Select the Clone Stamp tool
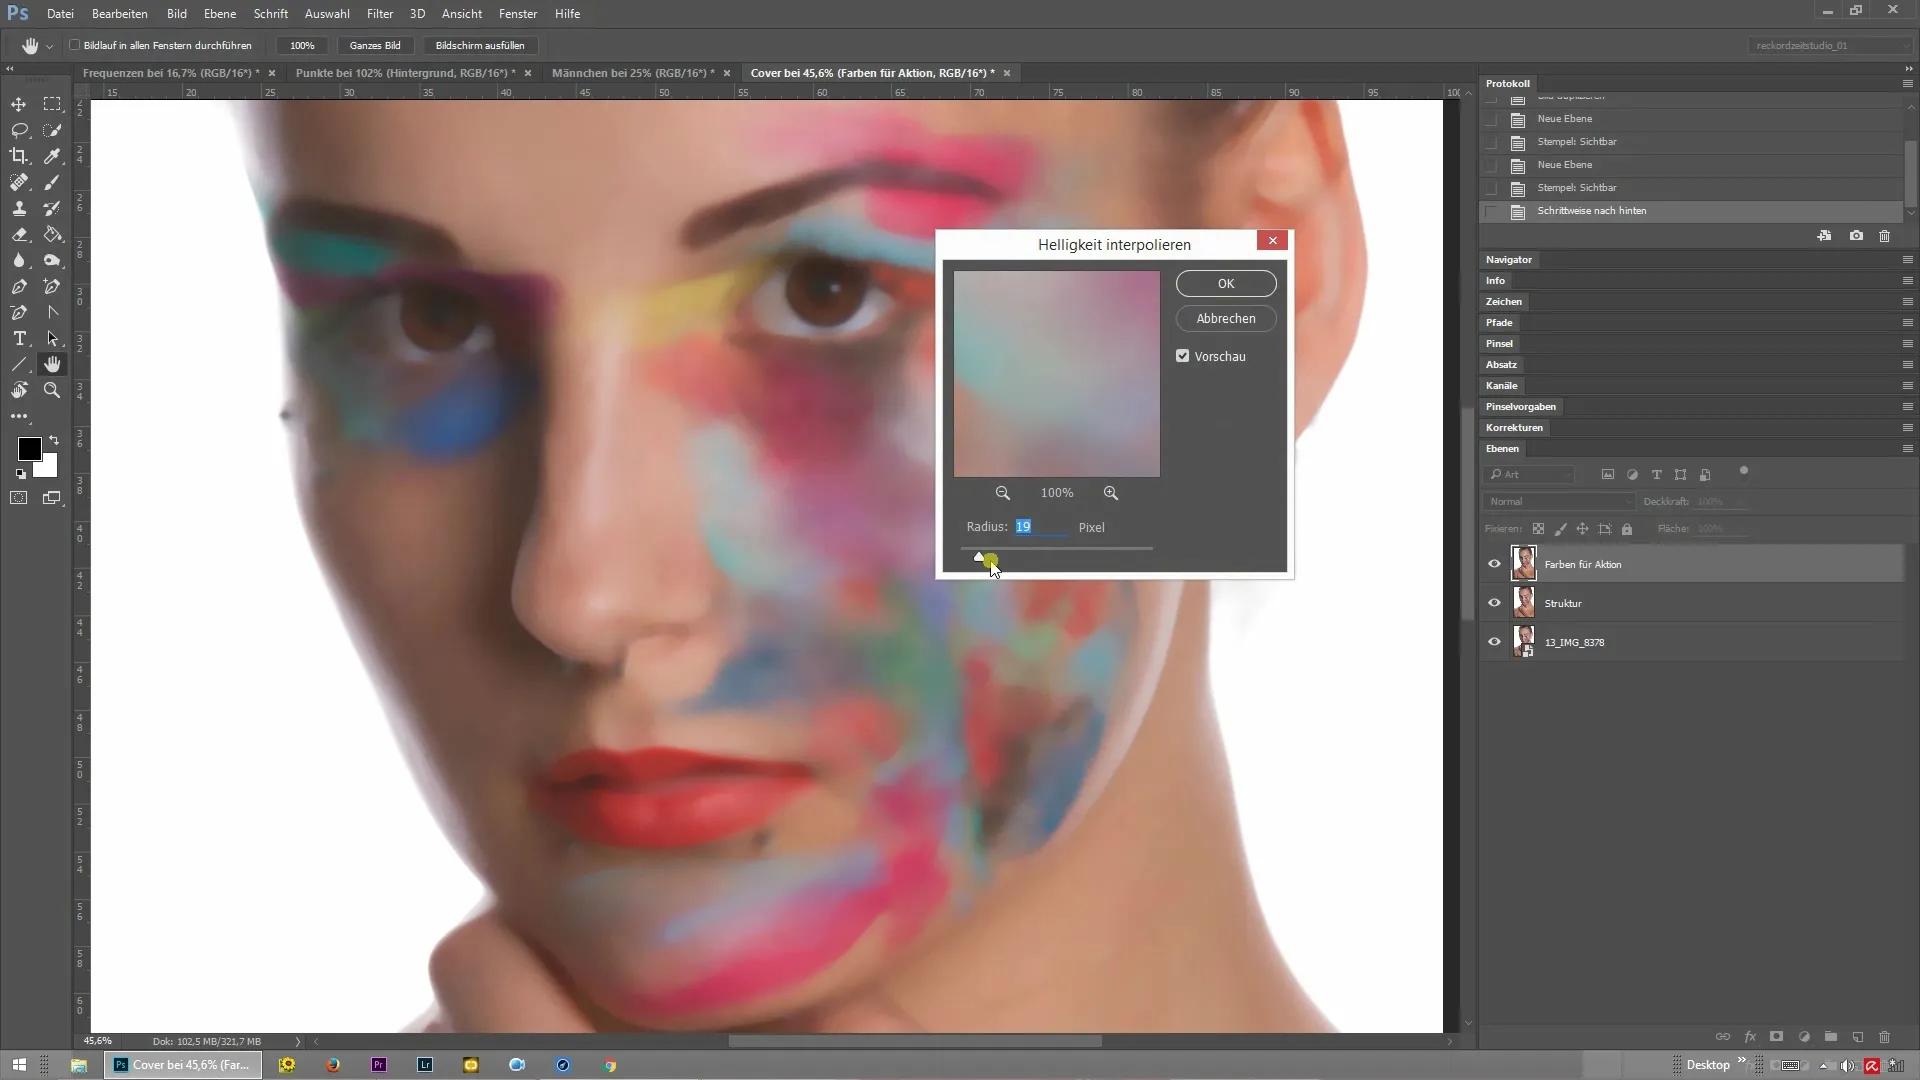Image resolution: width=1920 pixels, height=1080 pixels. (x=19, y=208)
